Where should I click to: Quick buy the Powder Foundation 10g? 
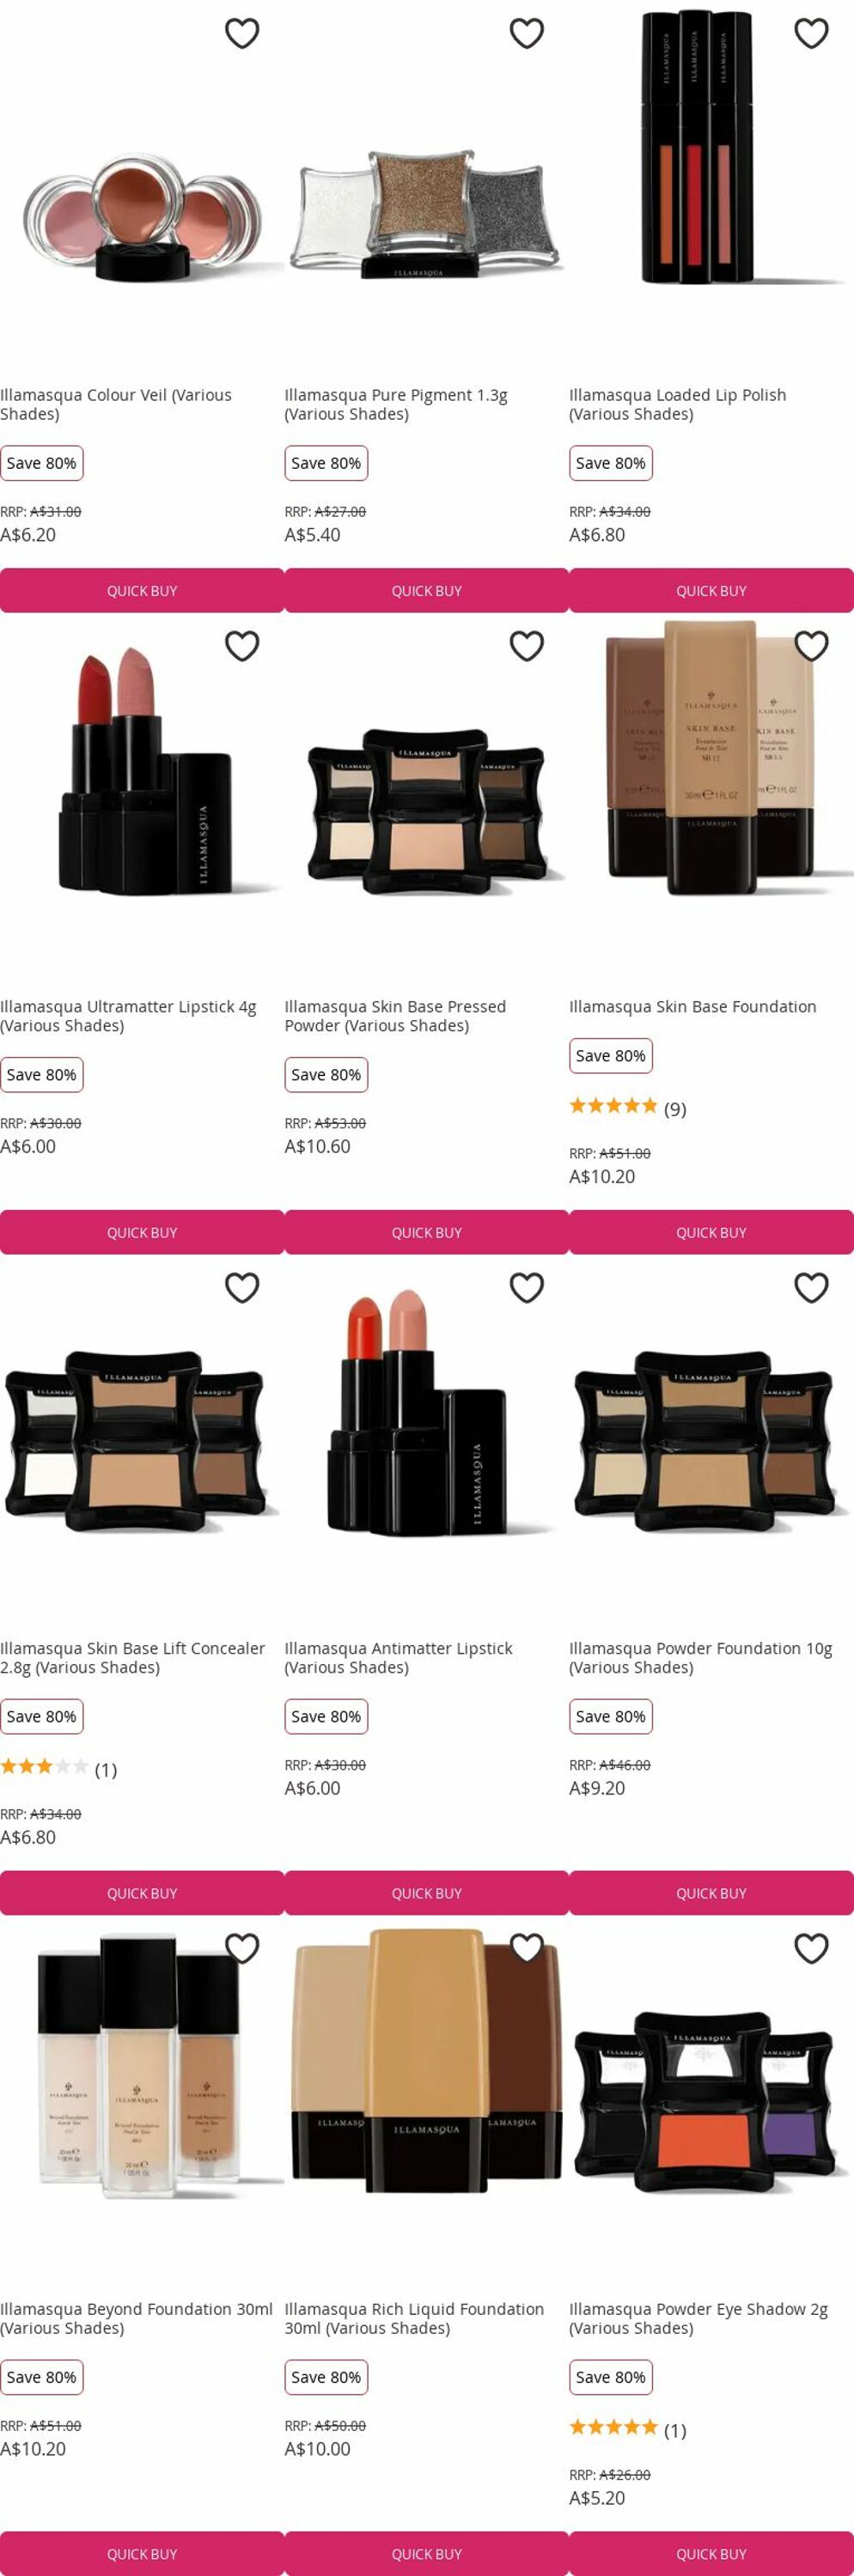tap(711, 1893)
